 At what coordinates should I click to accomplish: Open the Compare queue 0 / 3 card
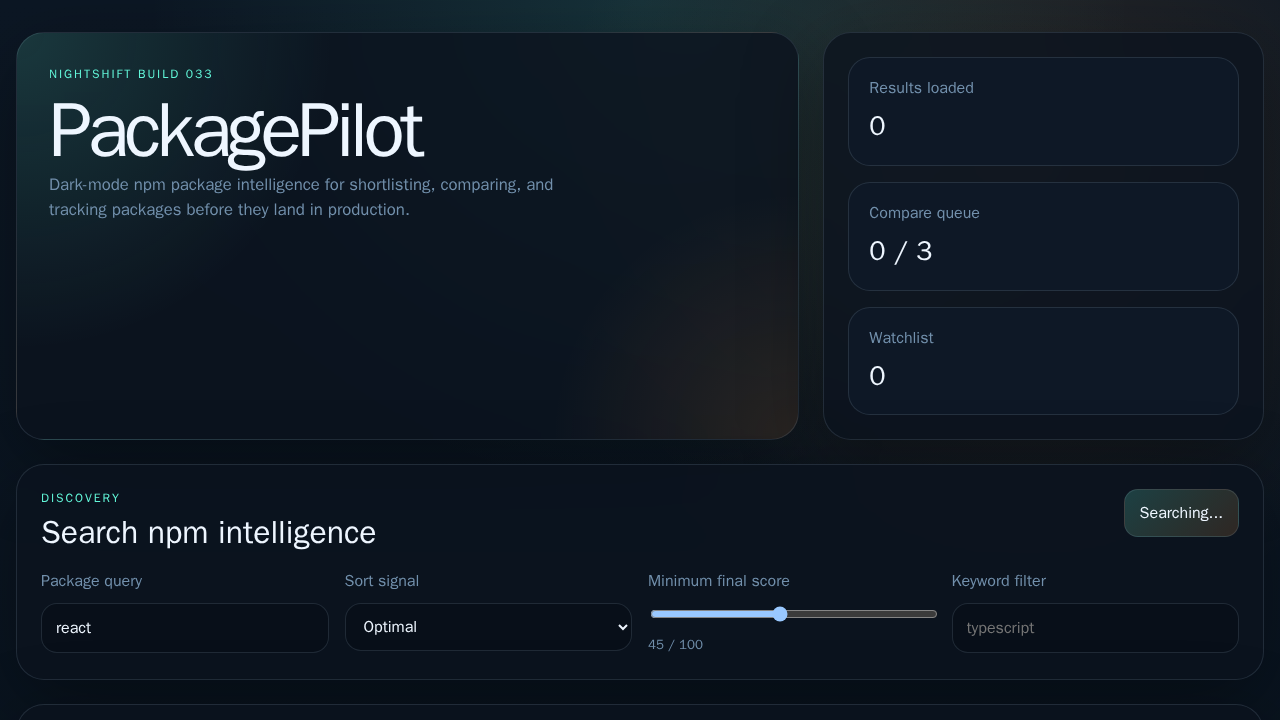[1043, 236]
